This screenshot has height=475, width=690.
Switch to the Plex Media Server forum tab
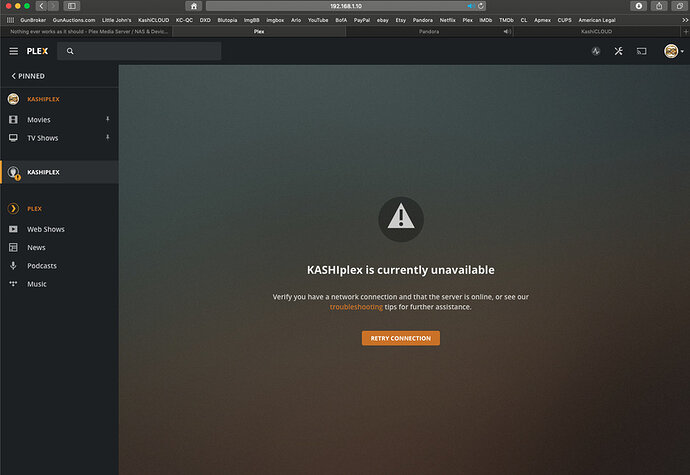coord(86,31)
